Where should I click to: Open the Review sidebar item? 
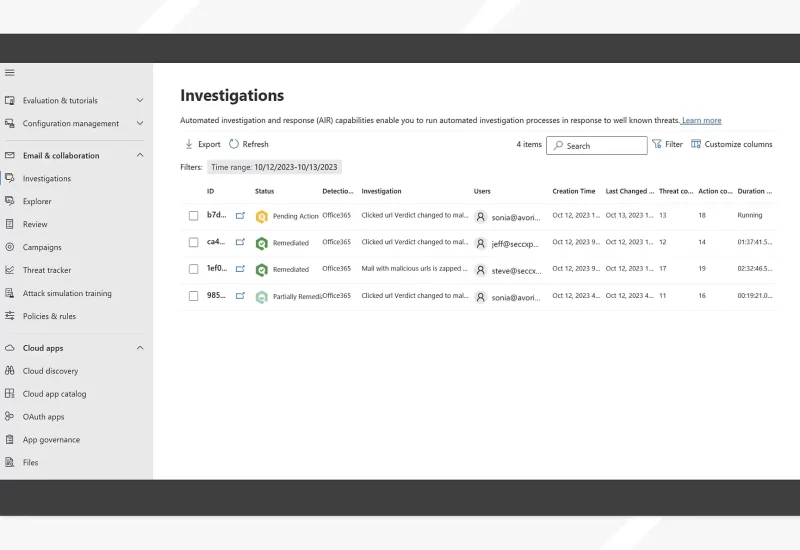(x=35, y=224)
